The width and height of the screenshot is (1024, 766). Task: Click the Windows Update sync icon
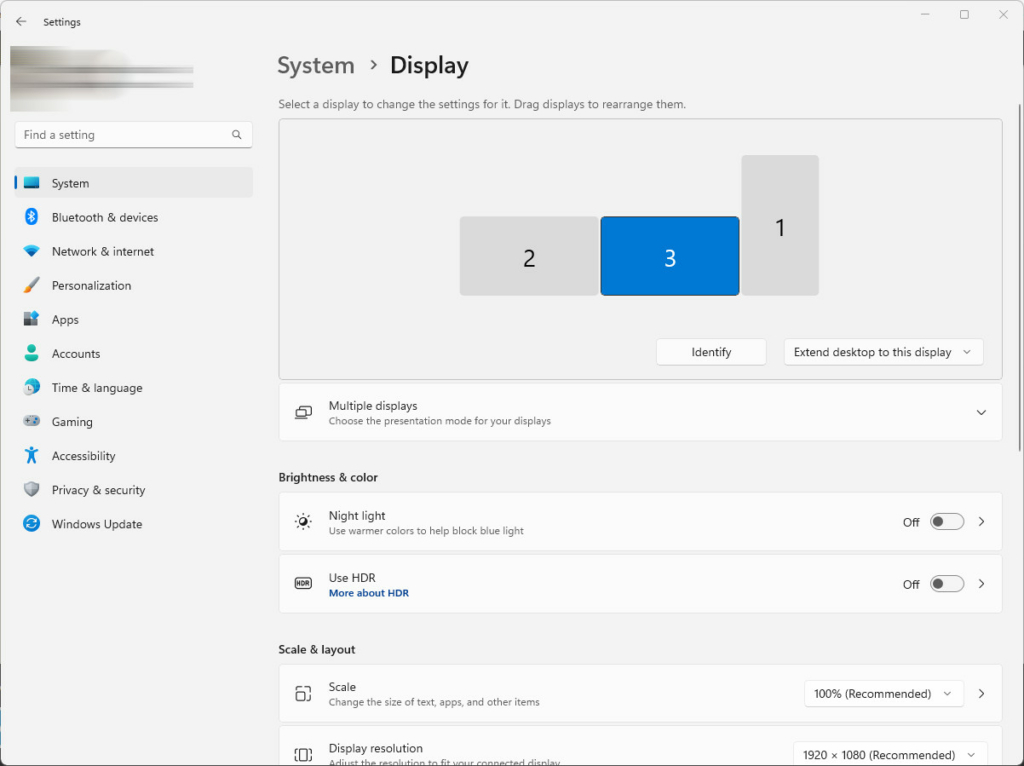(x=31, y=524)
